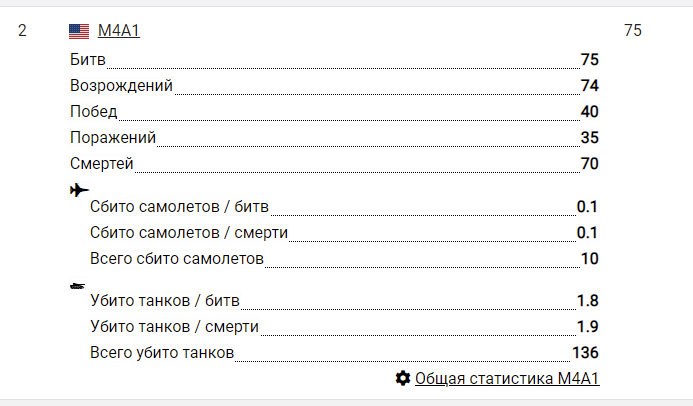Click the 75 total in right column
693x406 pixels.
click(632, 31)
